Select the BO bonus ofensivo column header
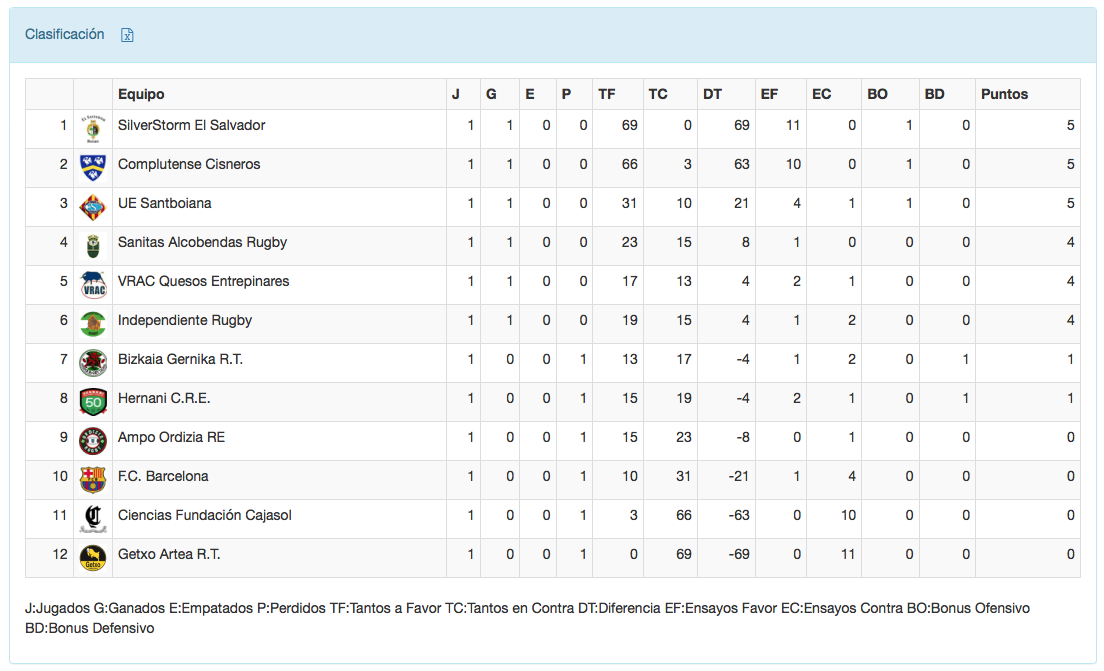 click(877, 94)
